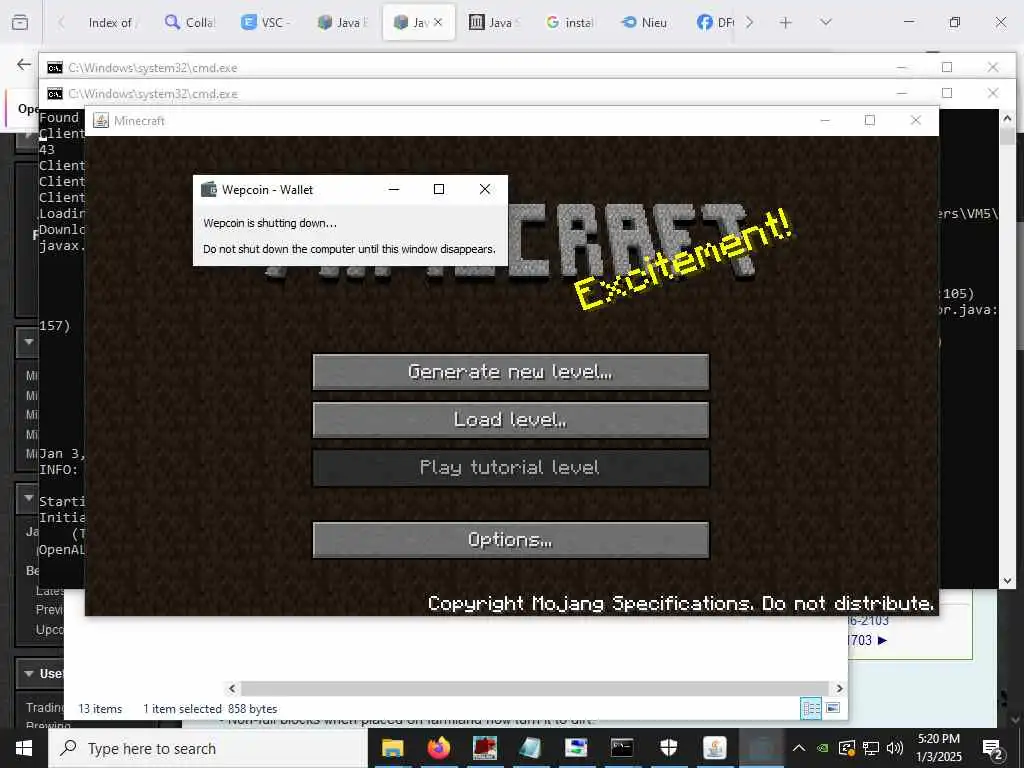Image resolution: width=1024 pixels, height=768 pixels.
Task: Open Command Prompt from the taskbar
Action: (622, 748)
